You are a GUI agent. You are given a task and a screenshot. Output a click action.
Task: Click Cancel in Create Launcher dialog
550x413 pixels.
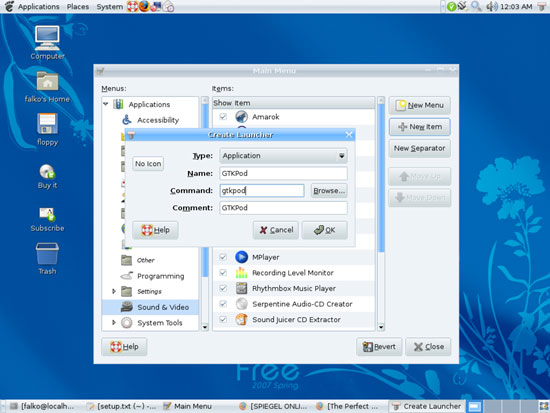276,230
